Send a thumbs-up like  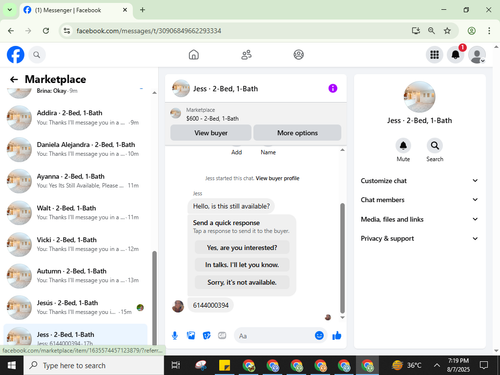point(337,335)
